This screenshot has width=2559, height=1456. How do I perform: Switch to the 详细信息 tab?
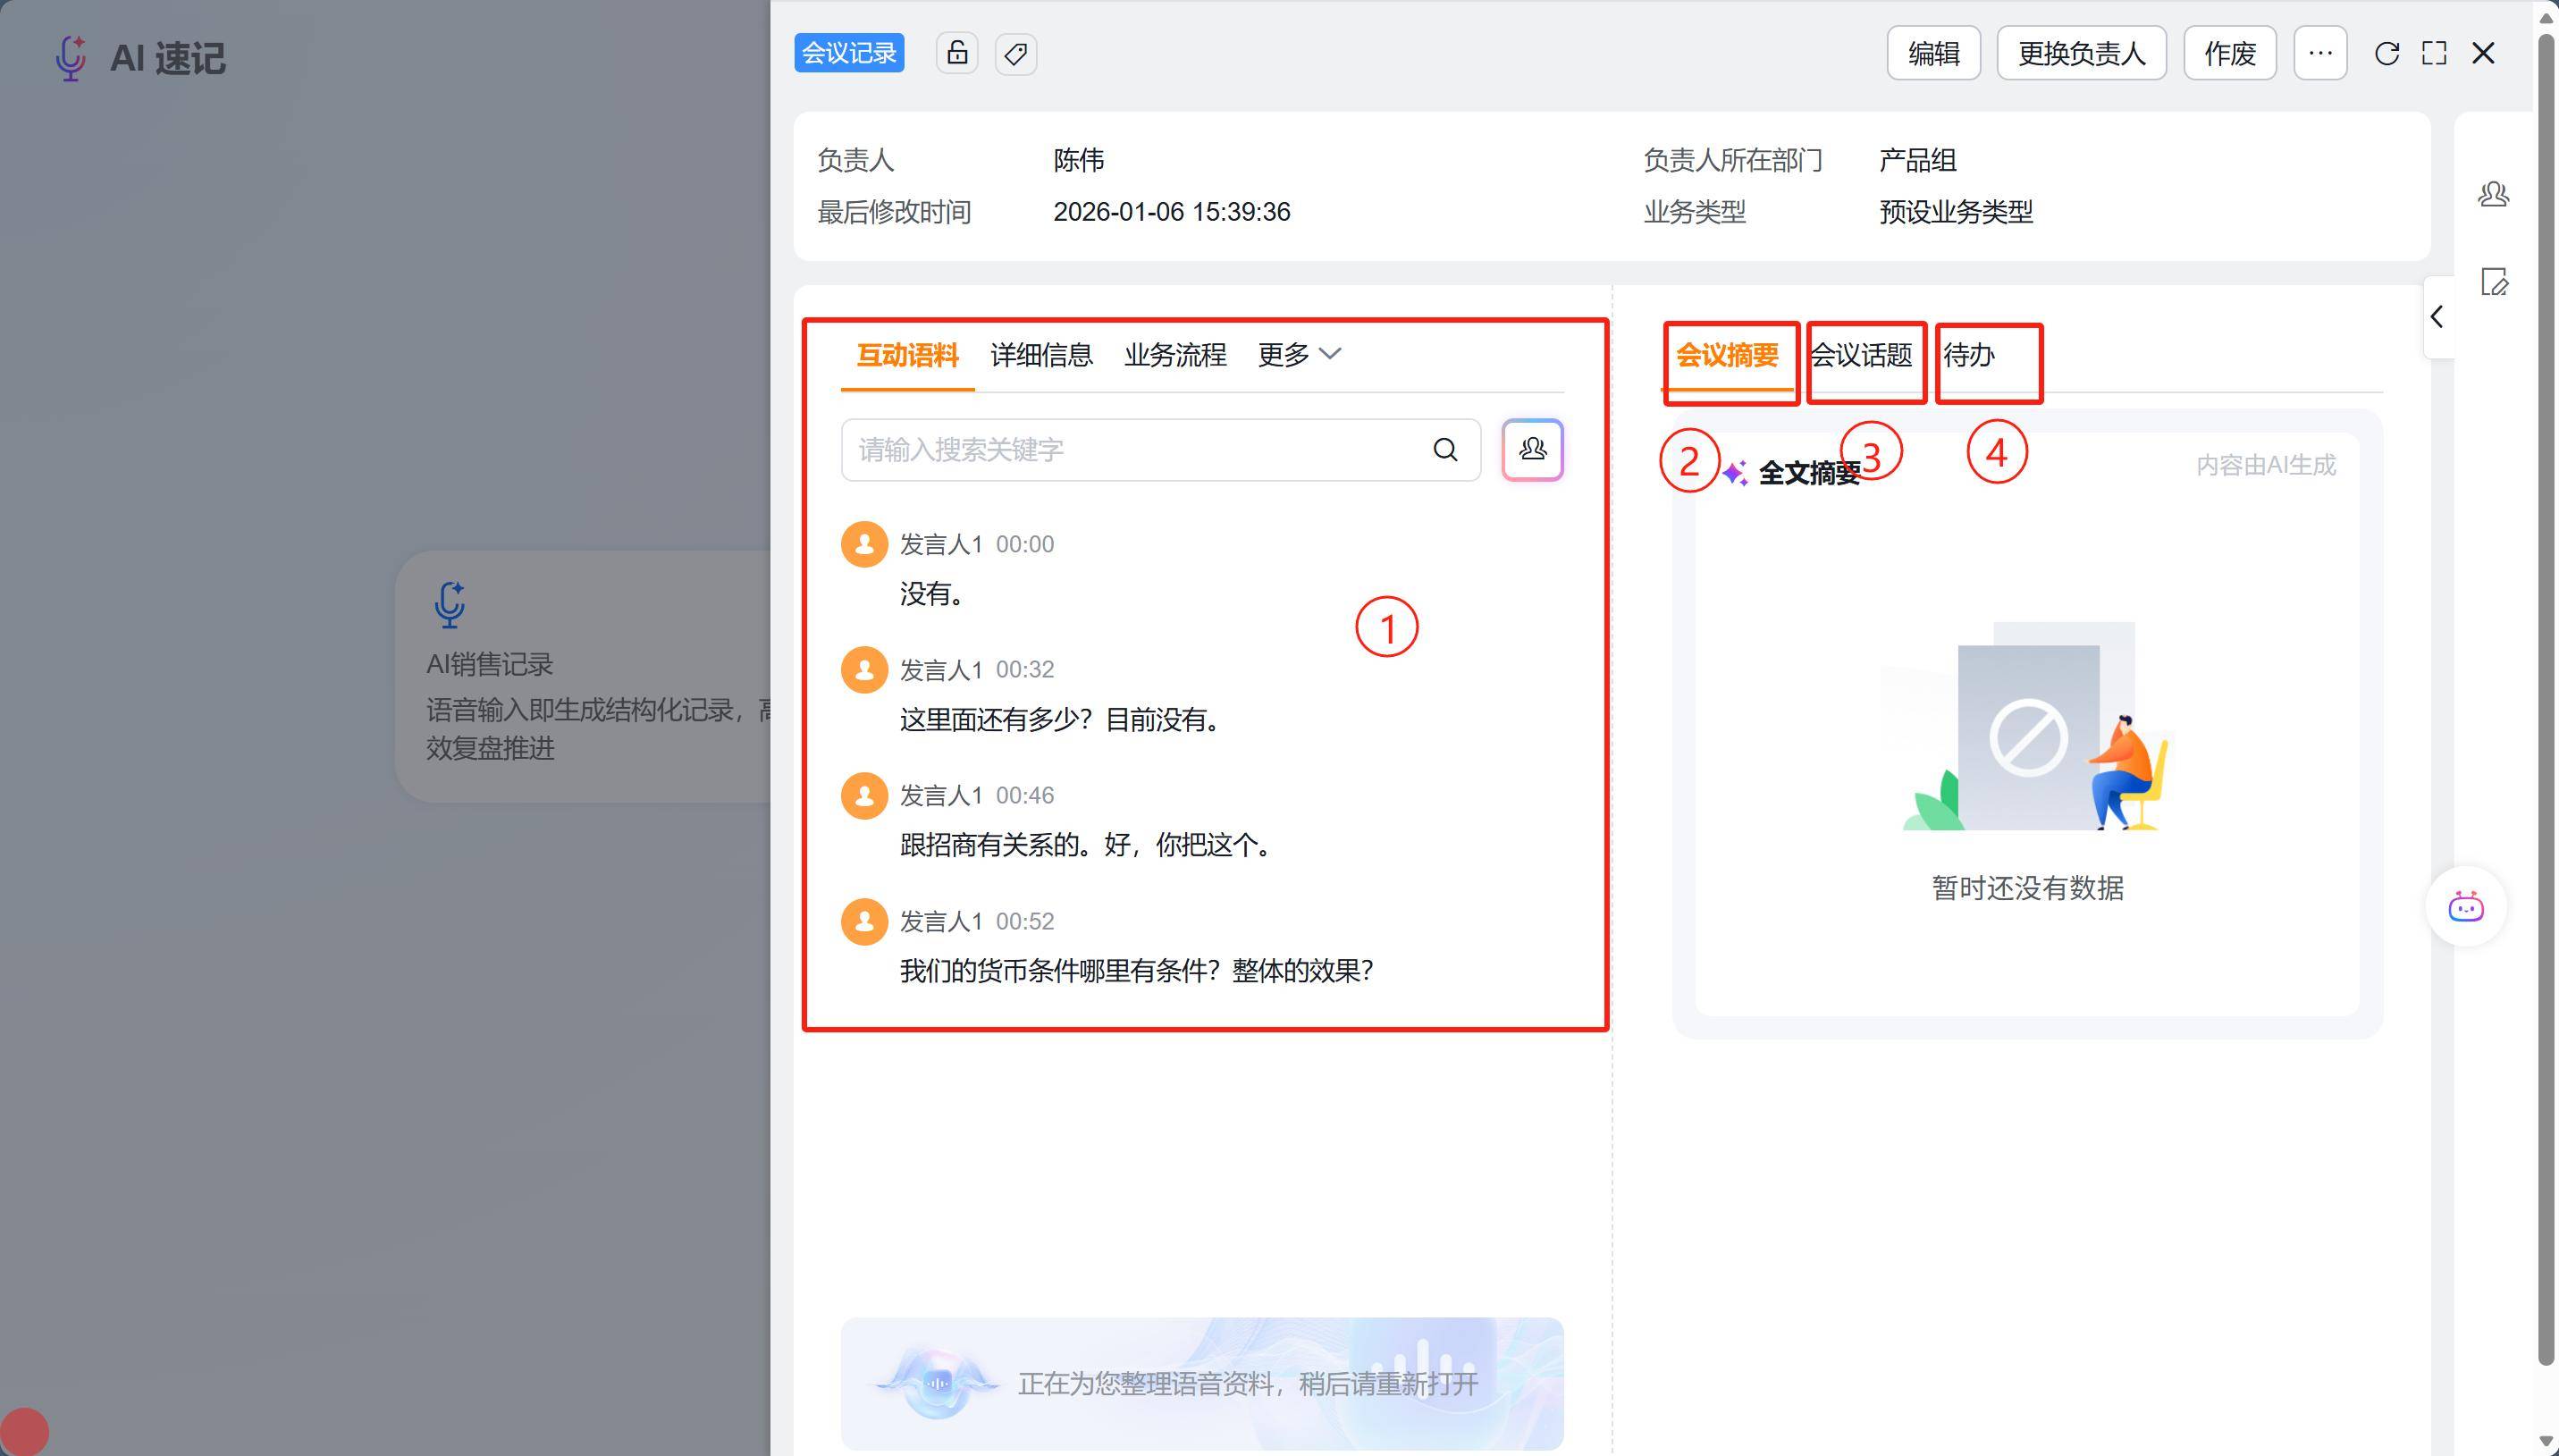(1041, 355)
